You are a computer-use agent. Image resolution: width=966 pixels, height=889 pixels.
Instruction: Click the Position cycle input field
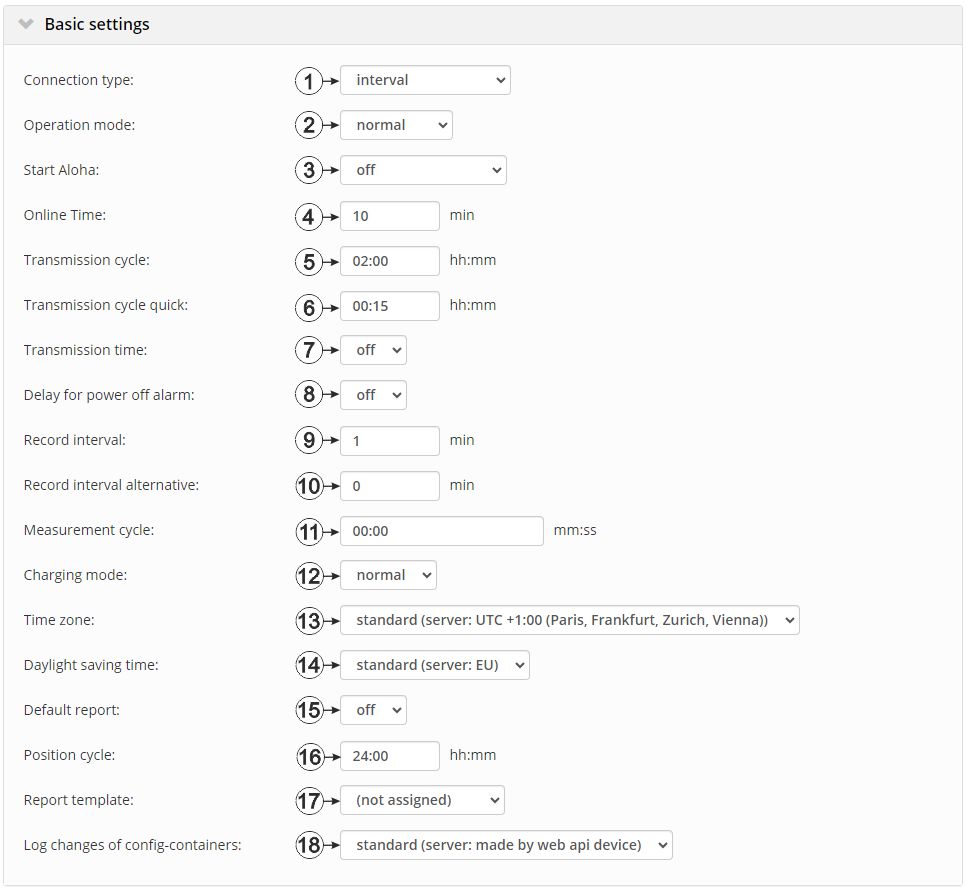coord(389,755)
